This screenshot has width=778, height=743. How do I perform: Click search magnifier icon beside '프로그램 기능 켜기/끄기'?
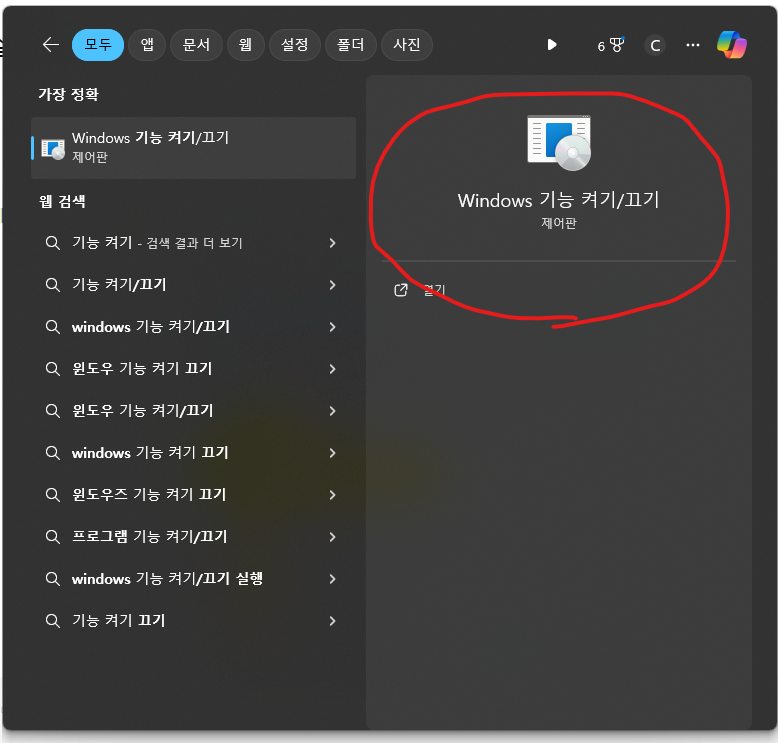[53, 537]
